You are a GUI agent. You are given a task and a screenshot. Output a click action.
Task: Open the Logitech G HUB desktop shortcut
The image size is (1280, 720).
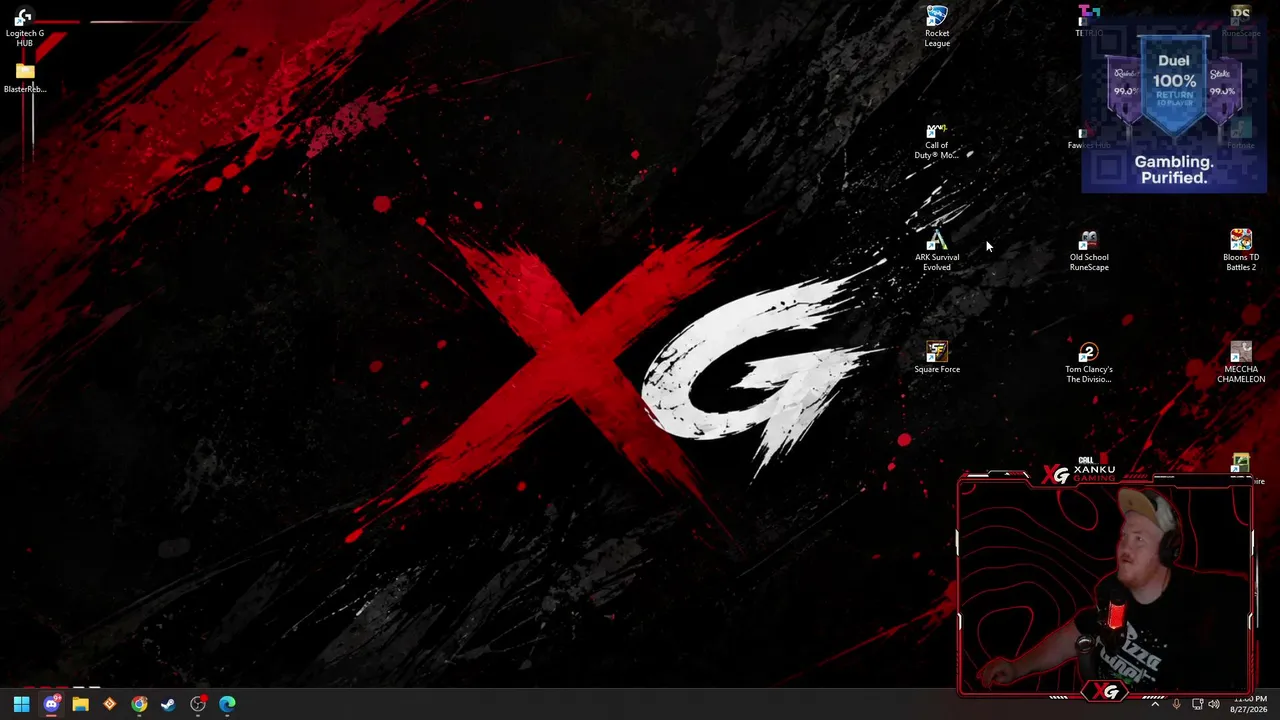click(24, 27)
